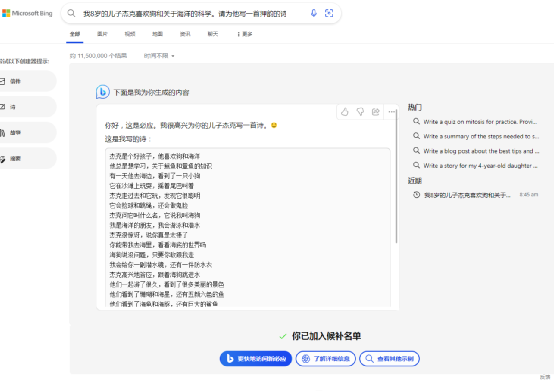Viewport: 554px width, 391px height.
Task: Click the Microsoft Bing logo
Action: [27, 13]
